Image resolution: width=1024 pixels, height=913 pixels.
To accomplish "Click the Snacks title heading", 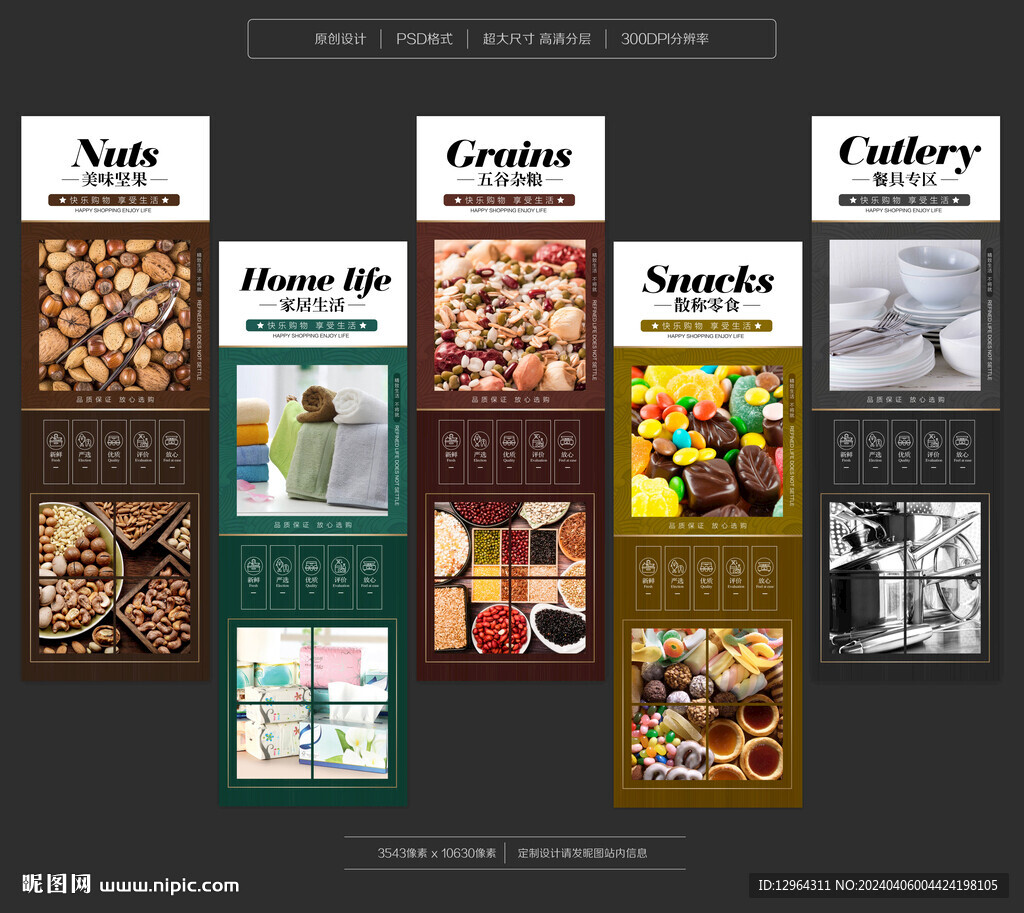I will (x=708, y=280).
